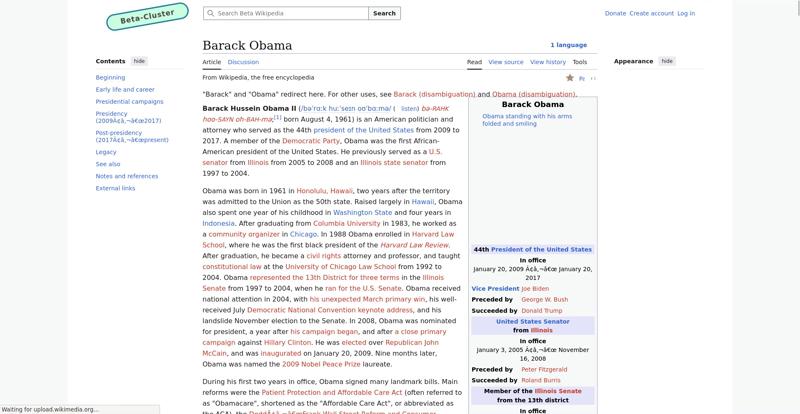Expand Presidency section in Contents
This screenshot has height=414, width=800.
click(x=112, y=114)
